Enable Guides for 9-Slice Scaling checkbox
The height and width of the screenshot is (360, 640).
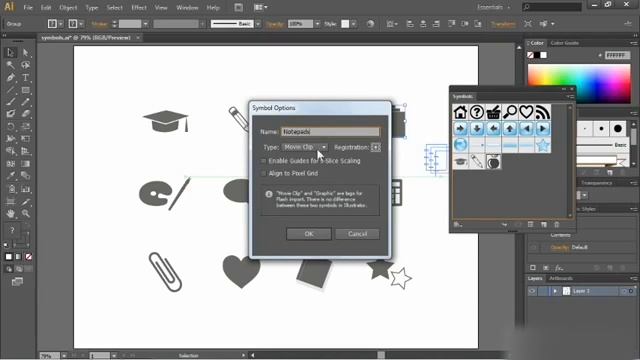coord(264,161)
